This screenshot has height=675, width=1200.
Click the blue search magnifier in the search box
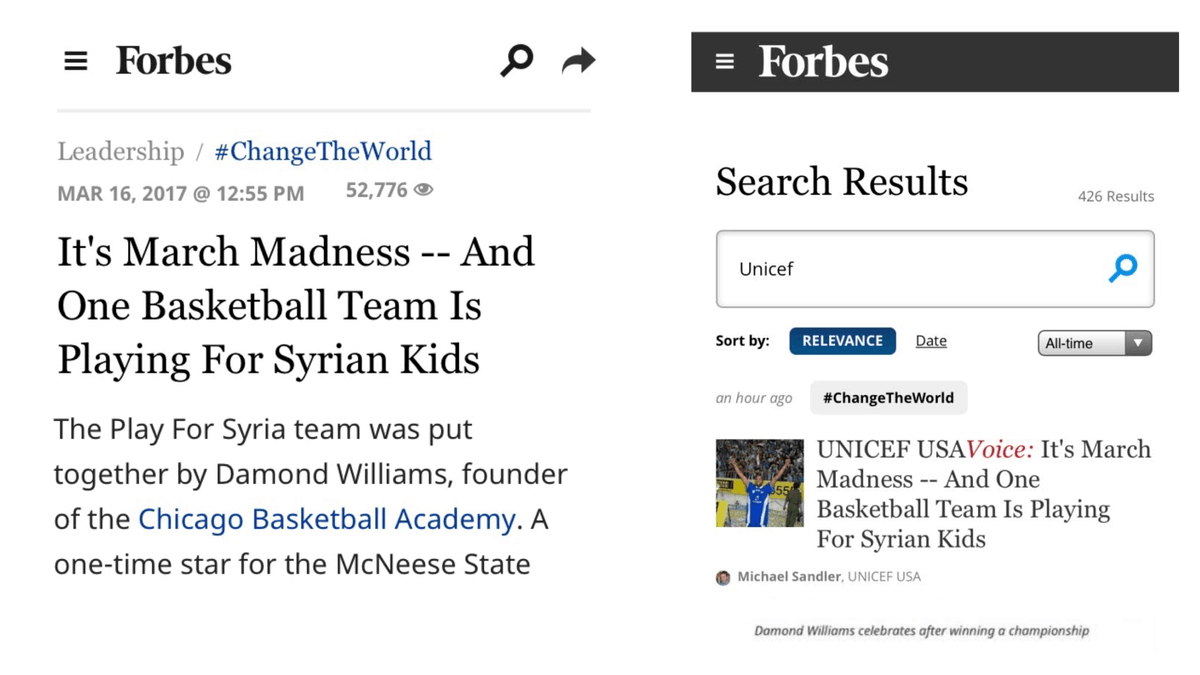1123,268
